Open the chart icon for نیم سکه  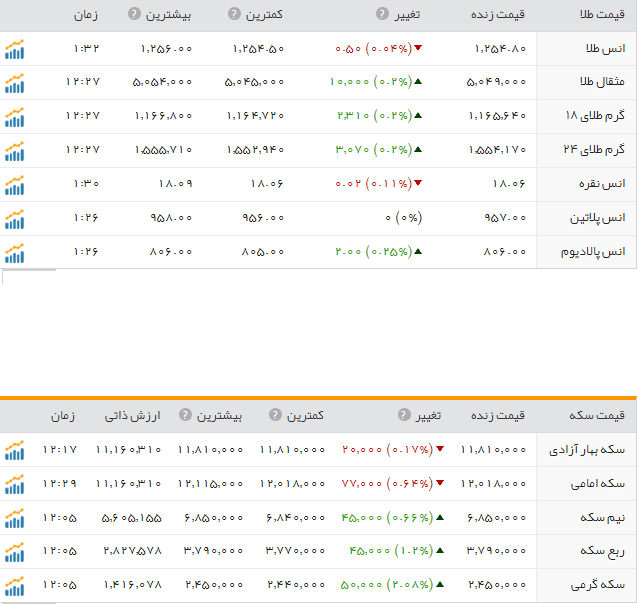coord(14,518)
